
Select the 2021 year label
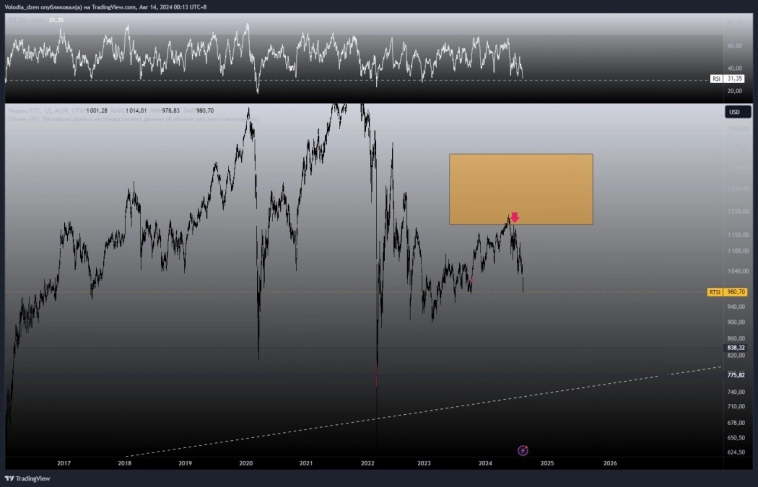(x=306, y=463)
